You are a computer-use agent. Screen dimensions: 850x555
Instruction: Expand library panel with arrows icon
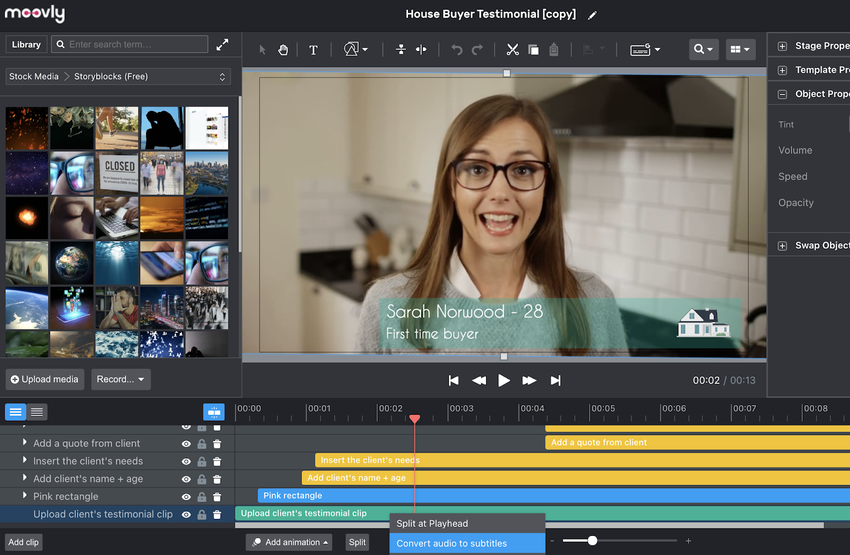pyautogui.click(x=222, y=44)
